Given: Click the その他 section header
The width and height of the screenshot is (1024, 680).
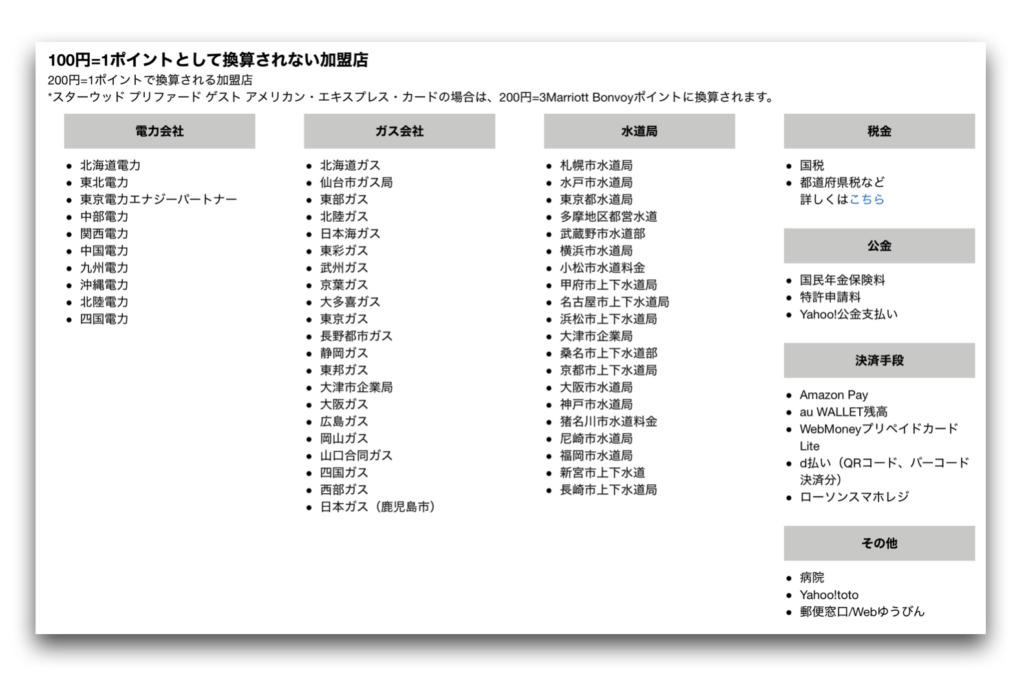Looking at the screenshot, I should click(x=879, y=543).
